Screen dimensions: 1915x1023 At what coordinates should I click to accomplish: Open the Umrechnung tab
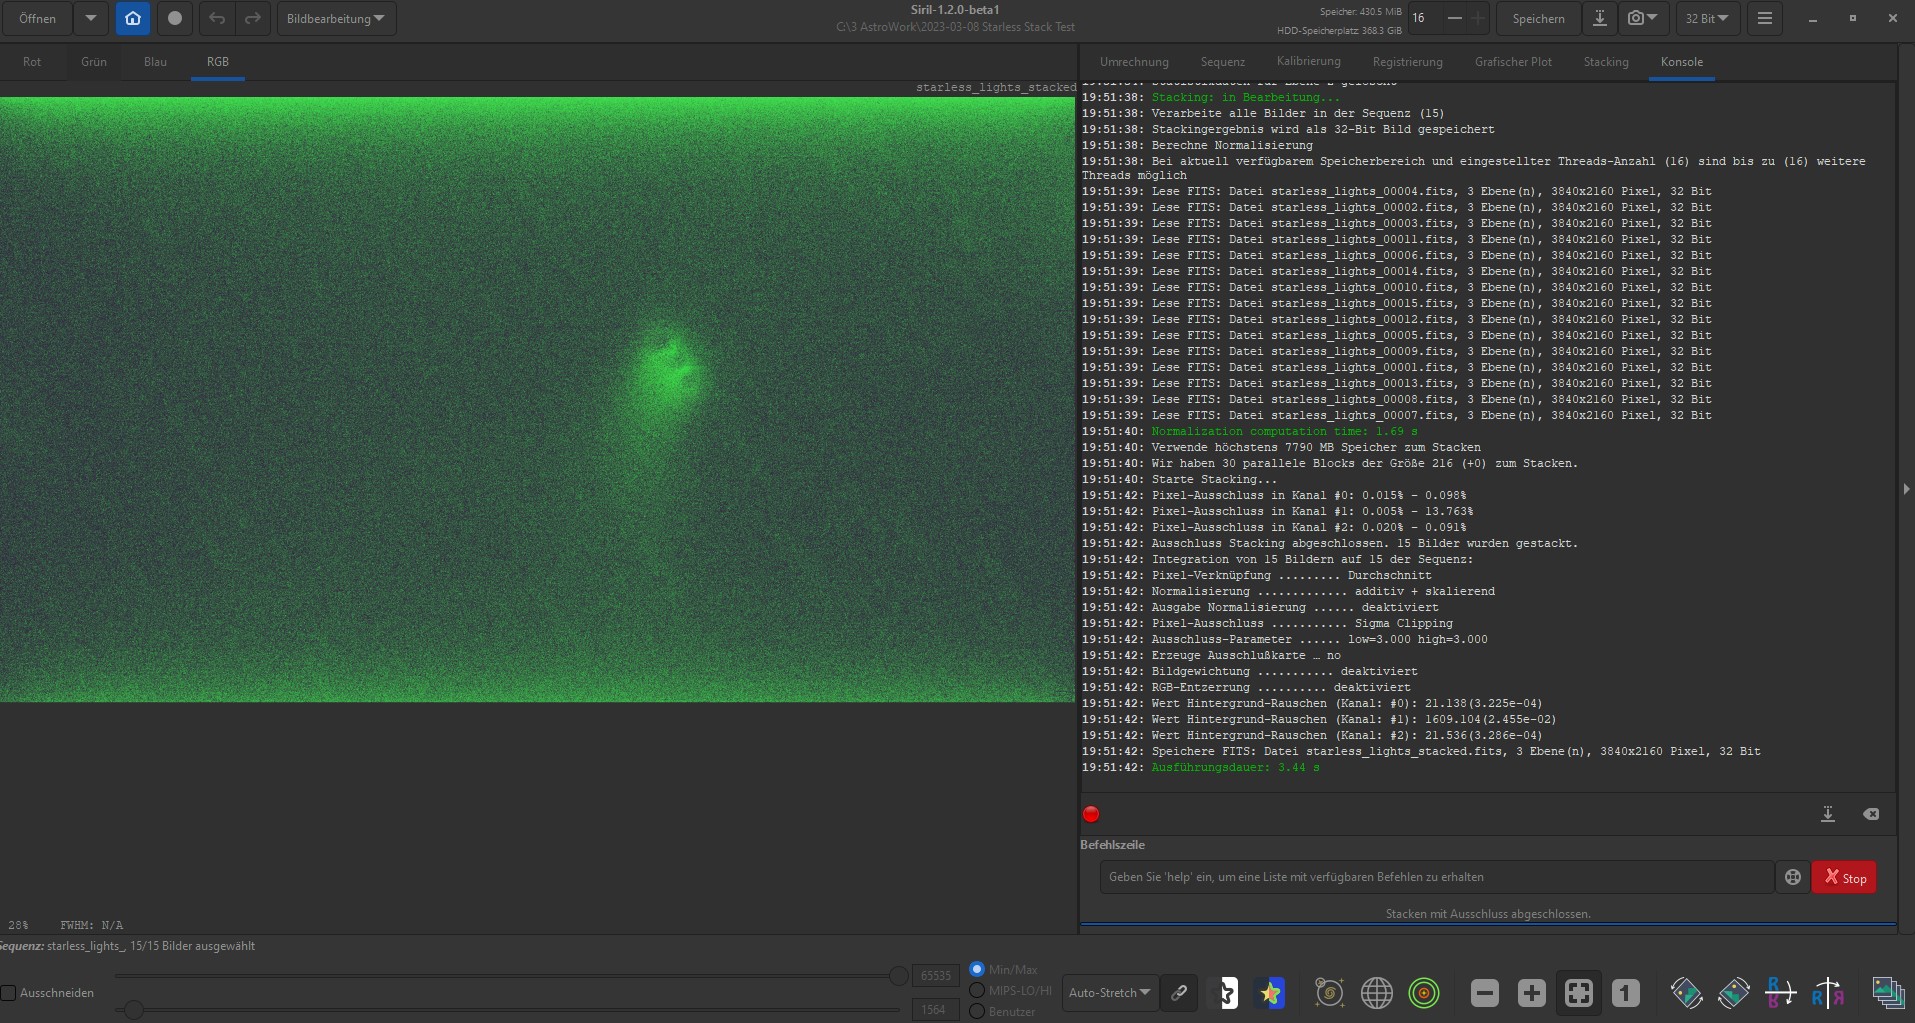1134,61
